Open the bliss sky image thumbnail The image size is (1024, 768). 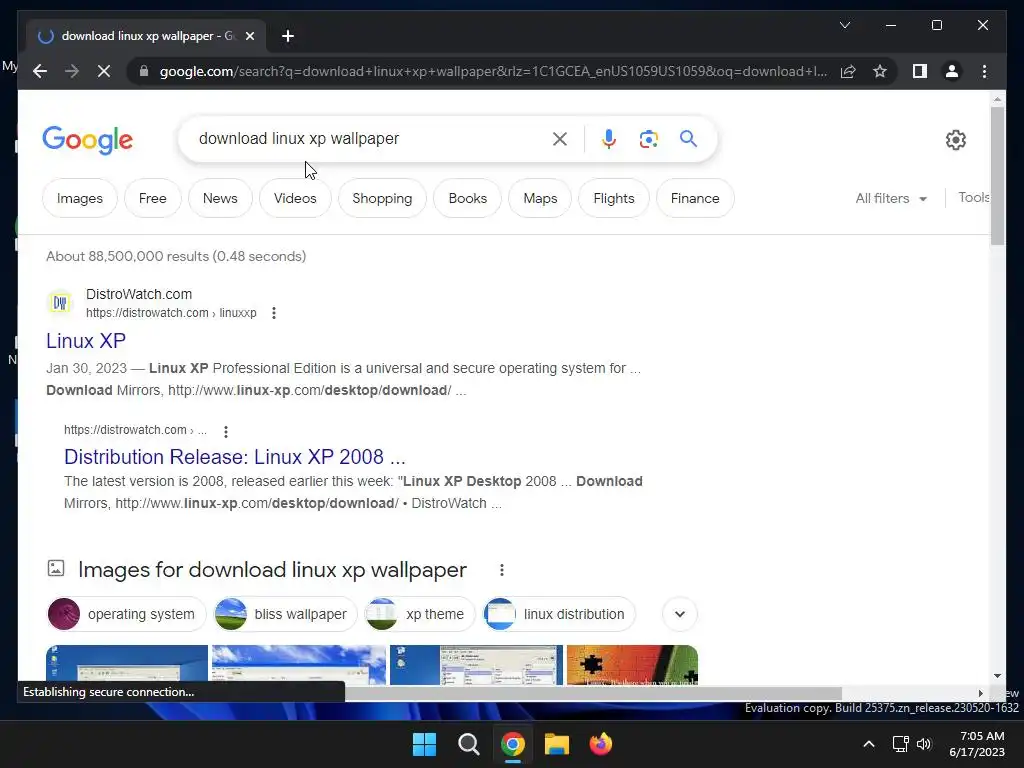coord(298,665)
